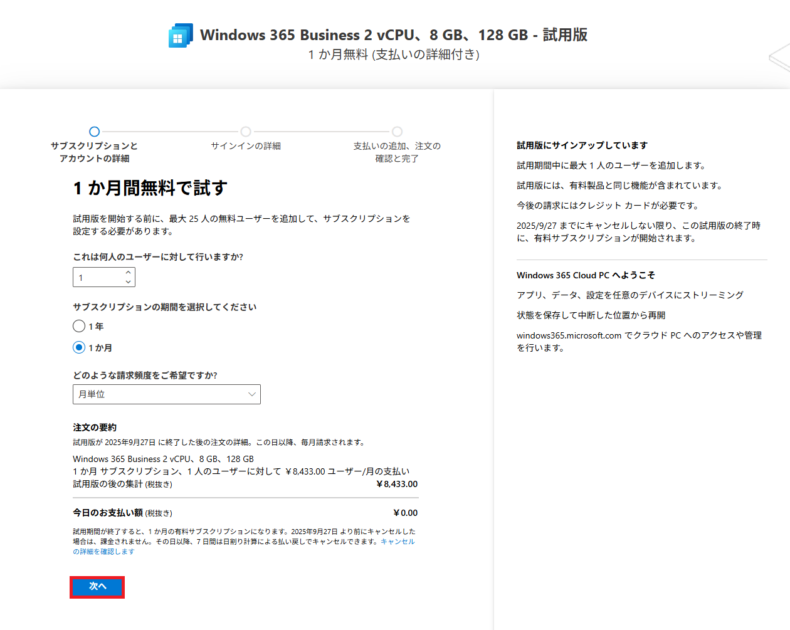The width and height of the screenshot is (790, 630).
Task: Click step circle サインインの詳細
Action: 245,132
